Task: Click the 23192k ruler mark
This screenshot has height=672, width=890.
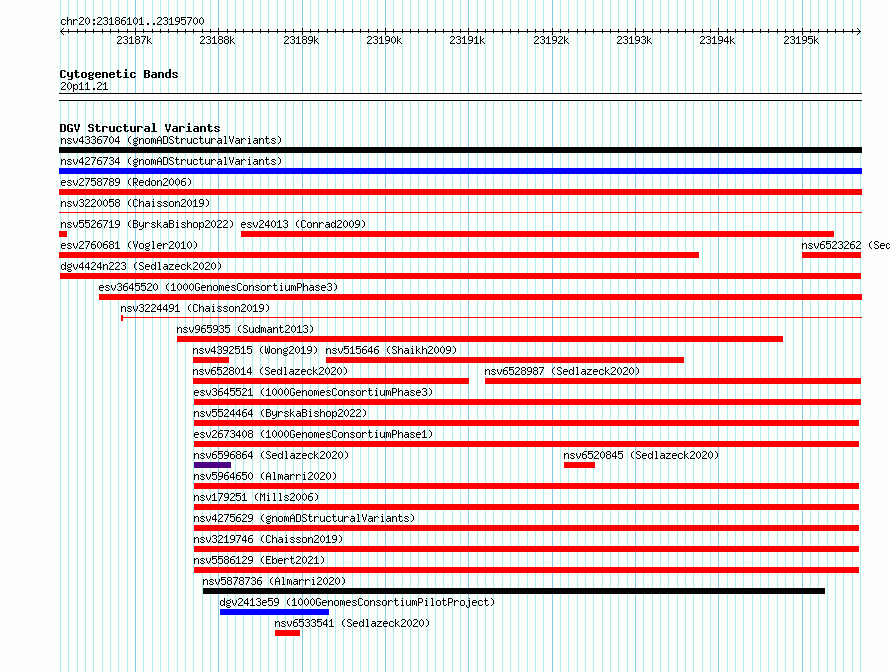Action: [x=551, y=40]
